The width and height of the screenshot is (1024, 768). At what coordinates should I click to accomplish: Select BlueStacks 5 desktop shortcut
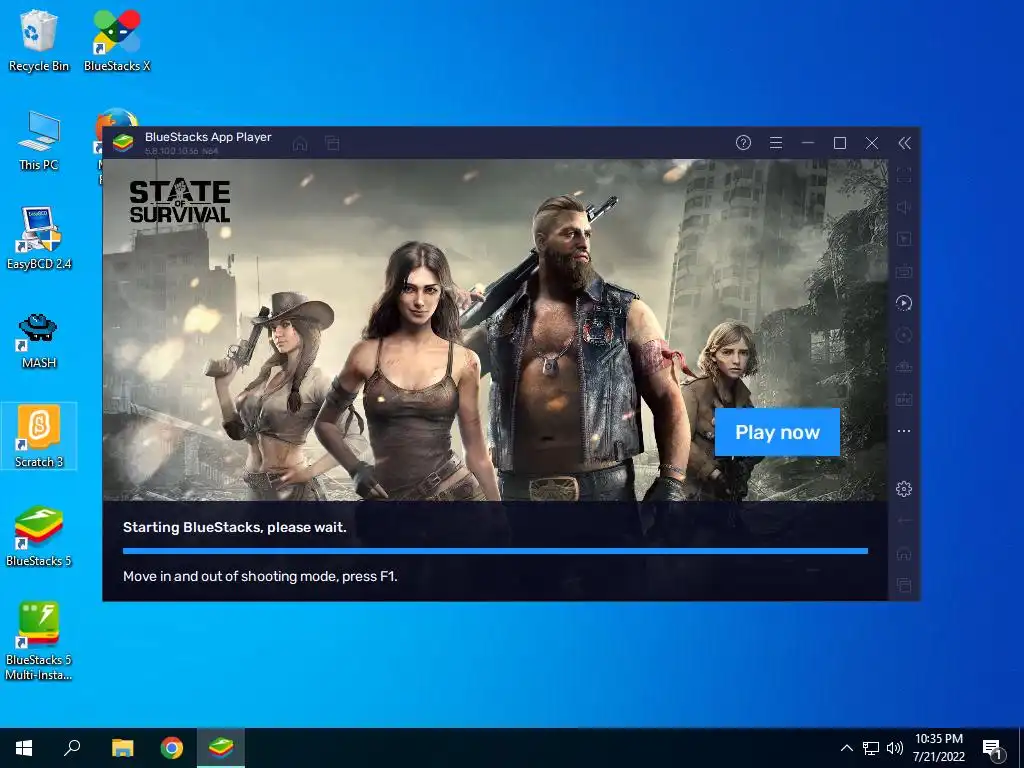[x=39, y=536]
